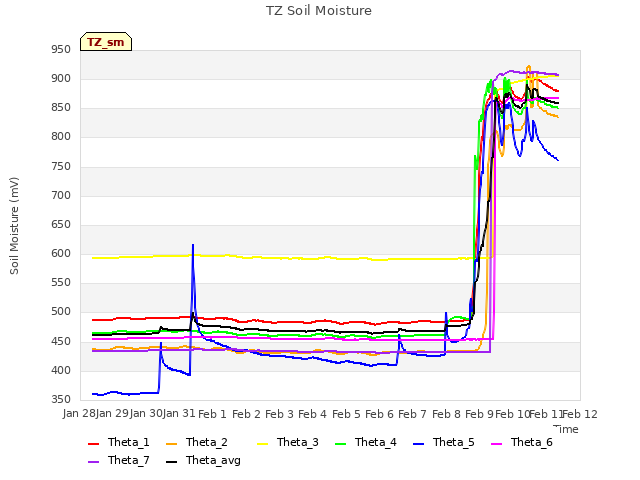
Task: Click the blue Theta_5 spike peak near 615
Action: [193, 245]
